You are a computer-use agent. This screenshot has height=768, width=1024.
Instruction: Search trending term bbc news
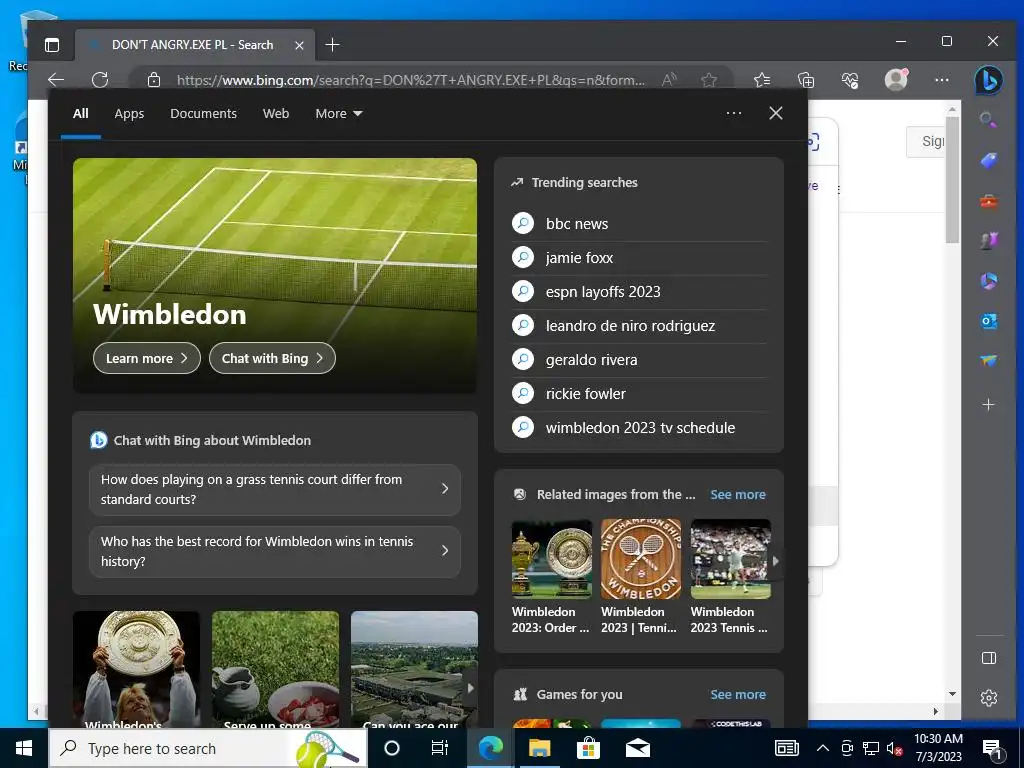click(x=639, y=224)
